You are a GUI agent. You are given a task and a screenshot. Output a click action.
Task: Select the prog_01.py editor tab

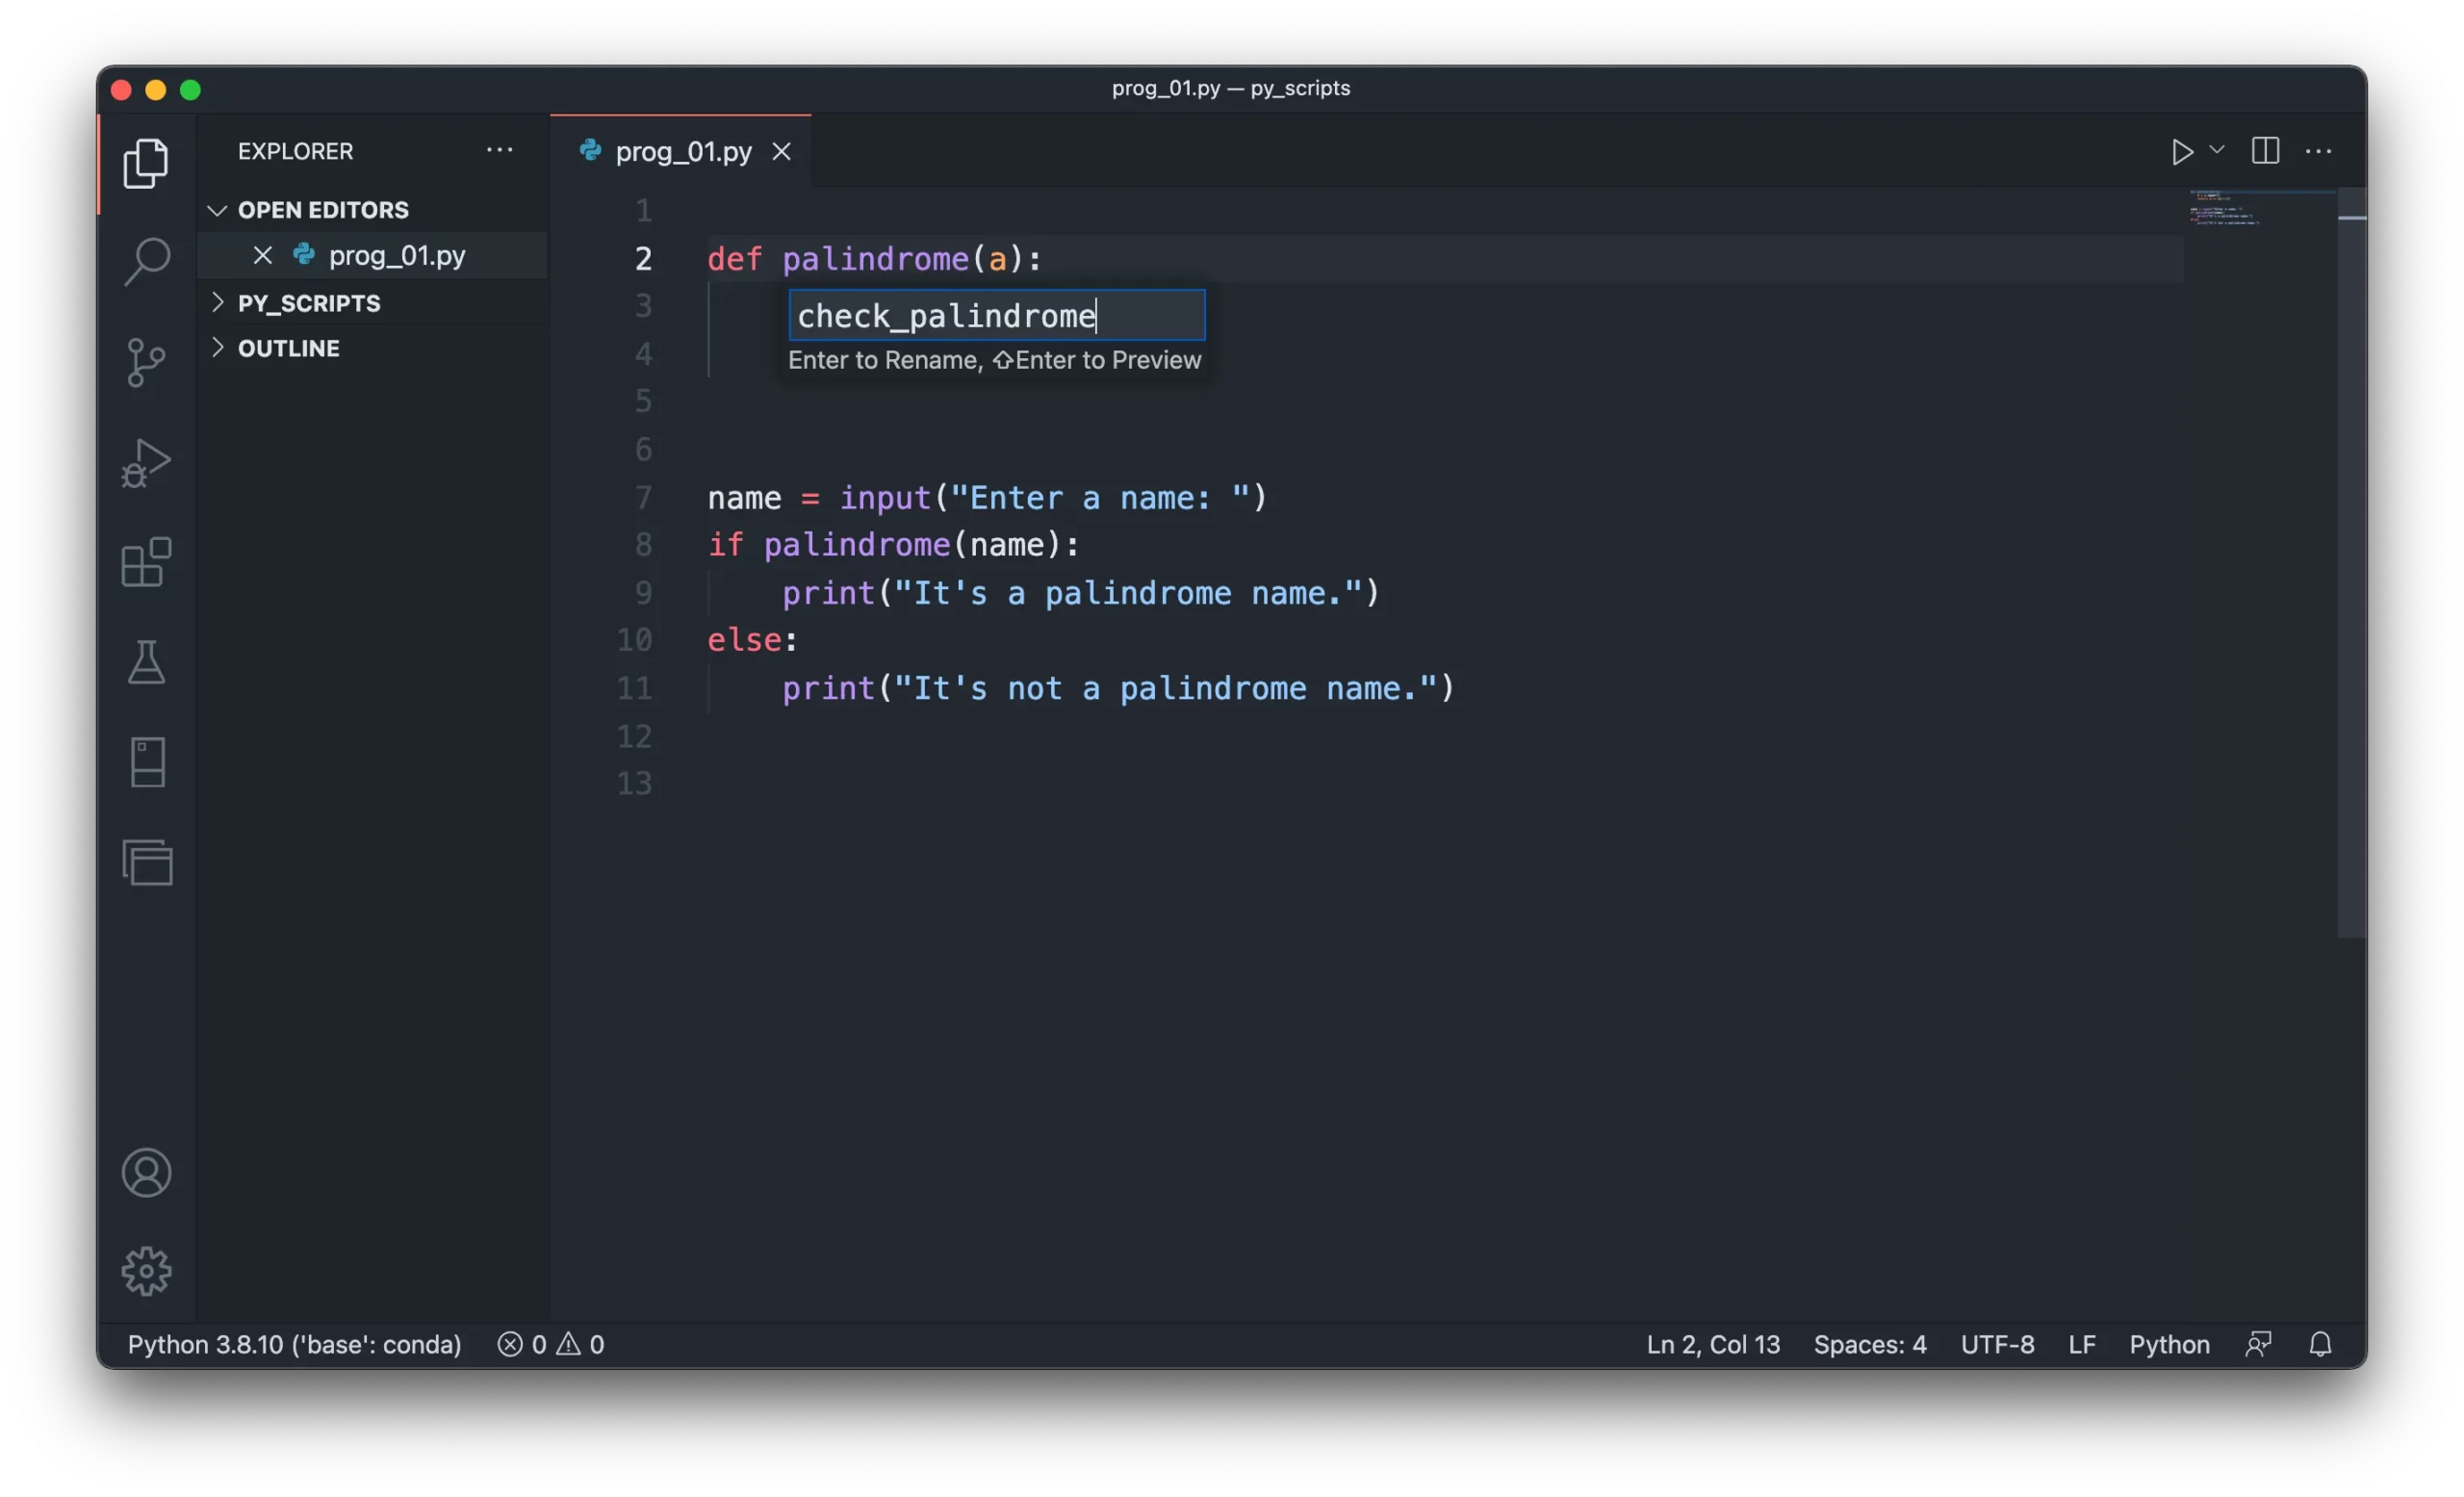683,152
